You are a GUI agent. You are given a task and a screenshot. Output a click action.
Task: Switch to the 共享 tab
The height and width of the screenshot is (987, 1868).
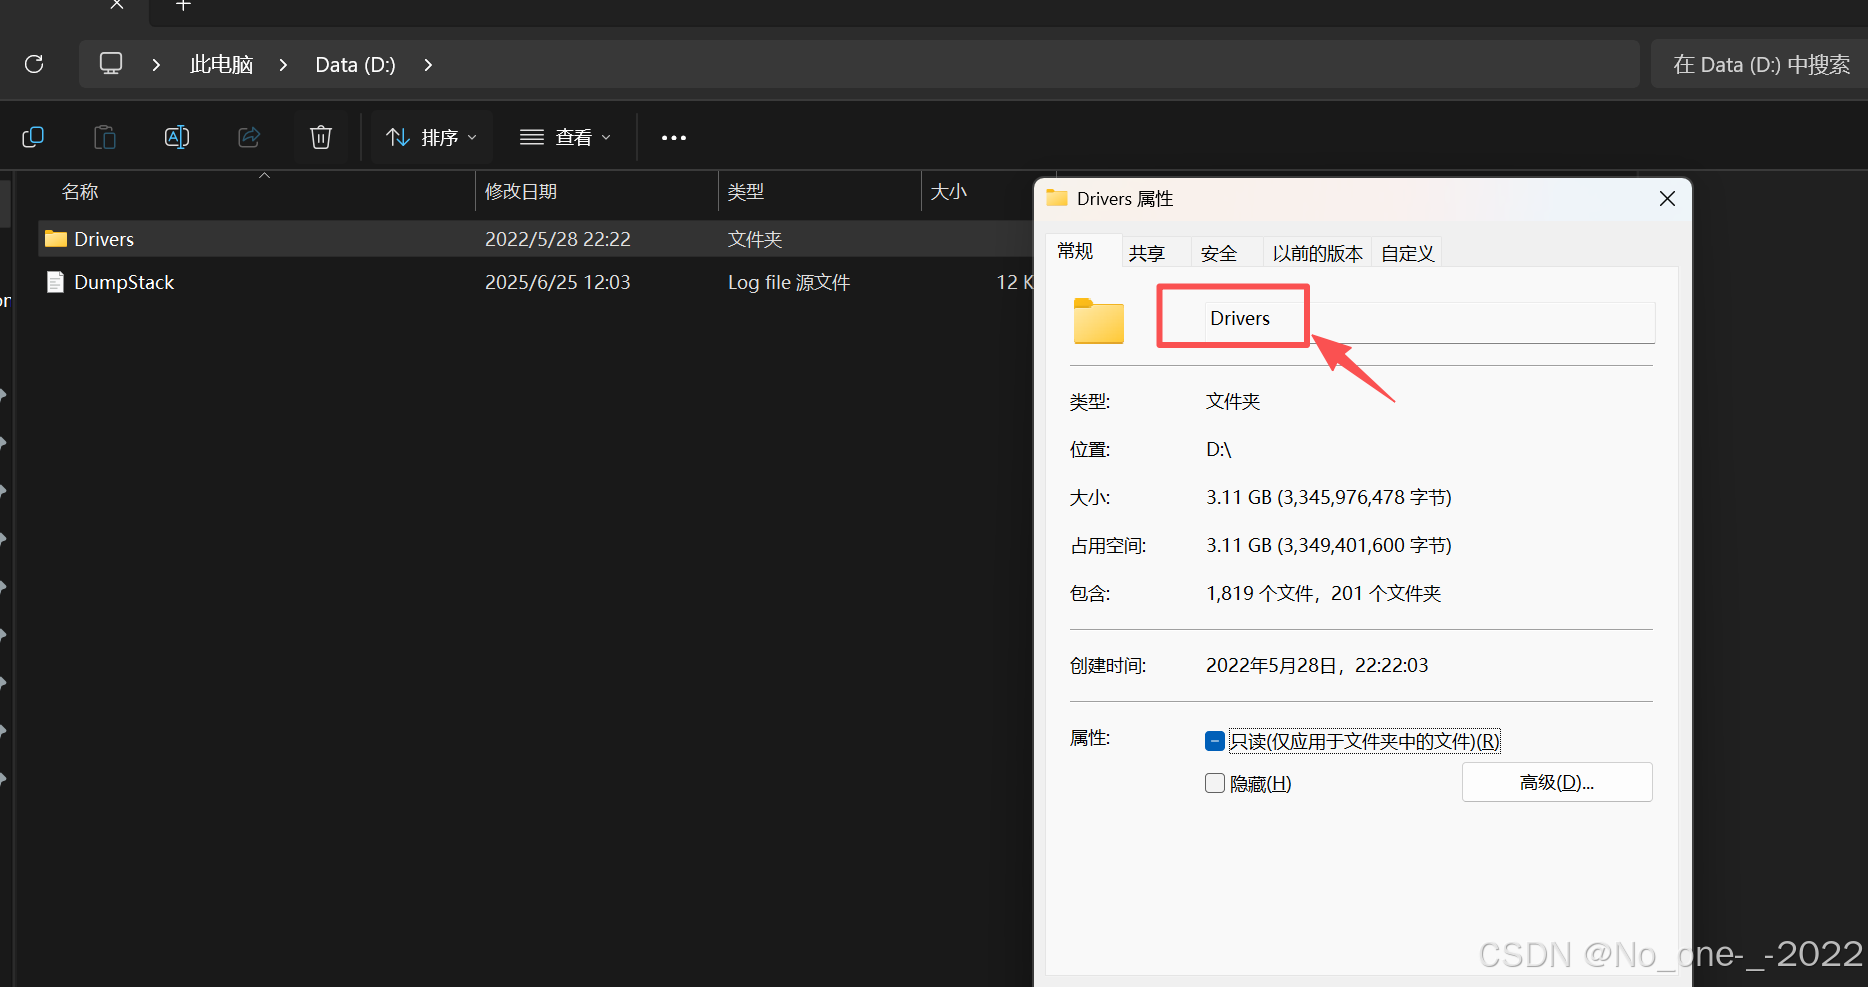coord(1147,253)
